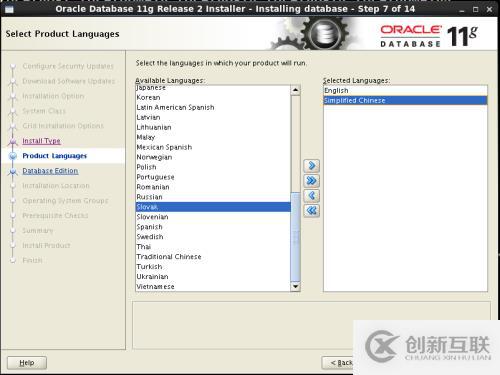Click the scroll-down arrow of Available Languages
This screenshot has height=375, width=500.
pos(295,286)
